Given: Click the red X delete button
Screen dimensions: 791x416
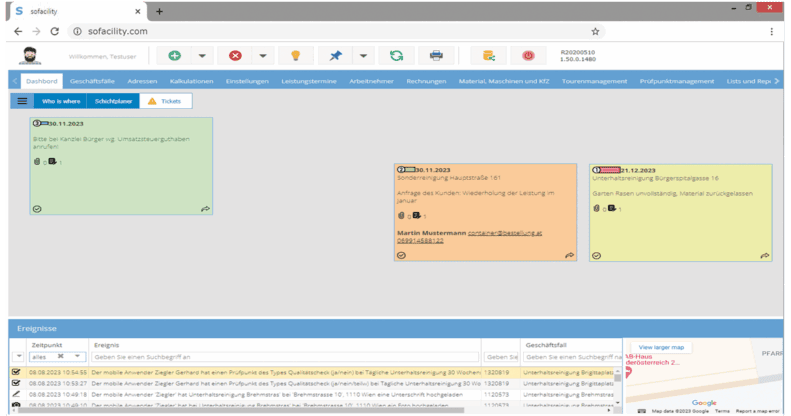Looking at the screenshot, I should pos(235,55).
